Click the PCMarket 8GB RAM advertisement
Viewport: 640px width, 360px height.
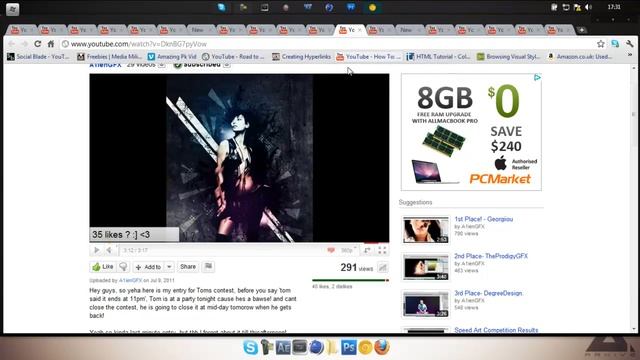pyautogui.click(x=471, y=132)
